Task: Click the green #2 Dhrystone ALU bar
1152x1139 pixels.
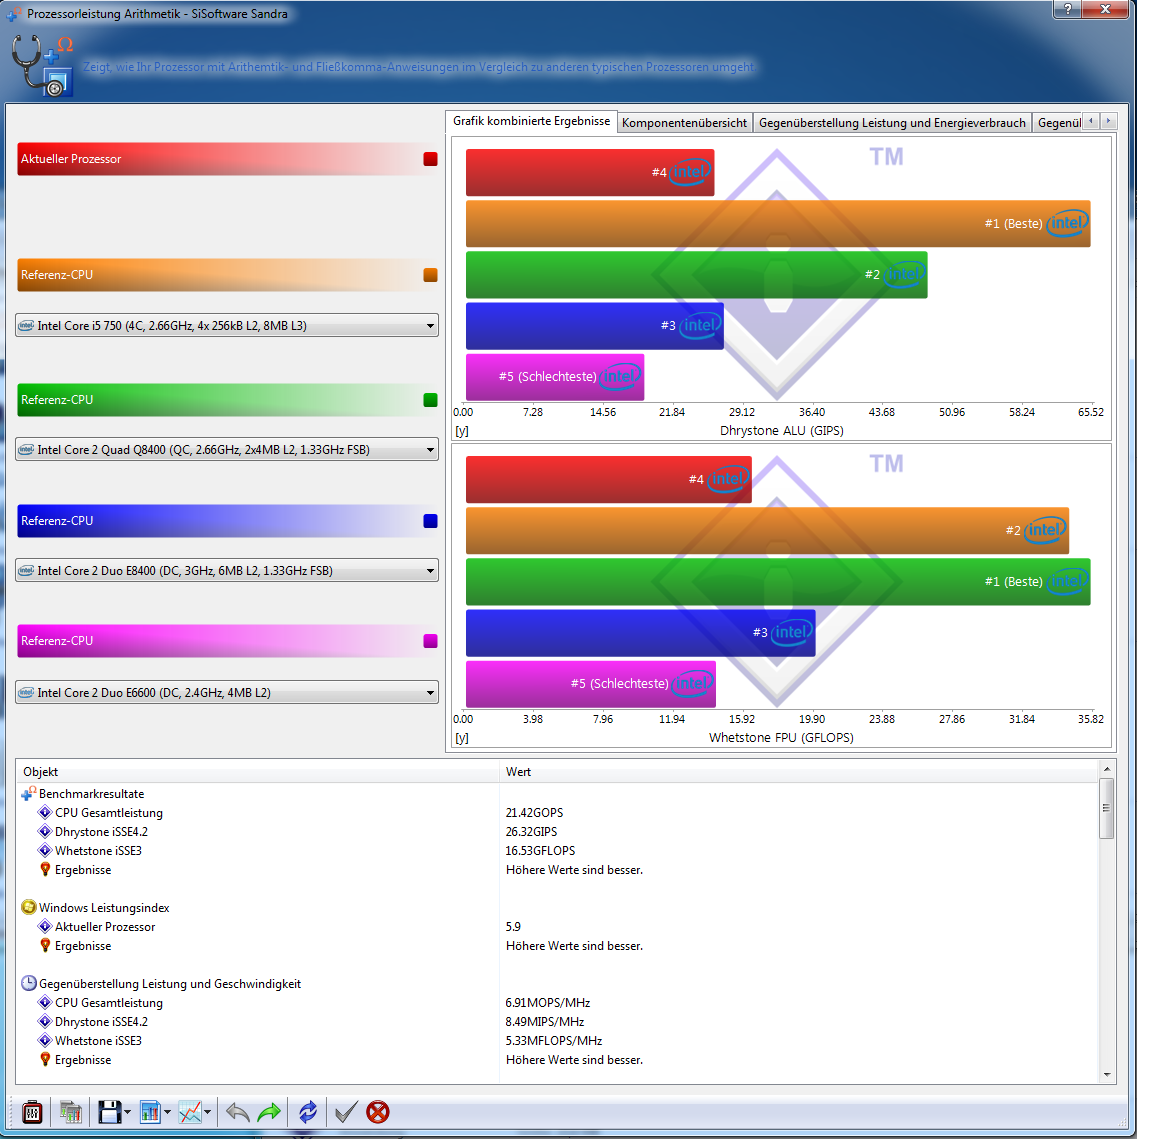Action: (x=696, y=275)
